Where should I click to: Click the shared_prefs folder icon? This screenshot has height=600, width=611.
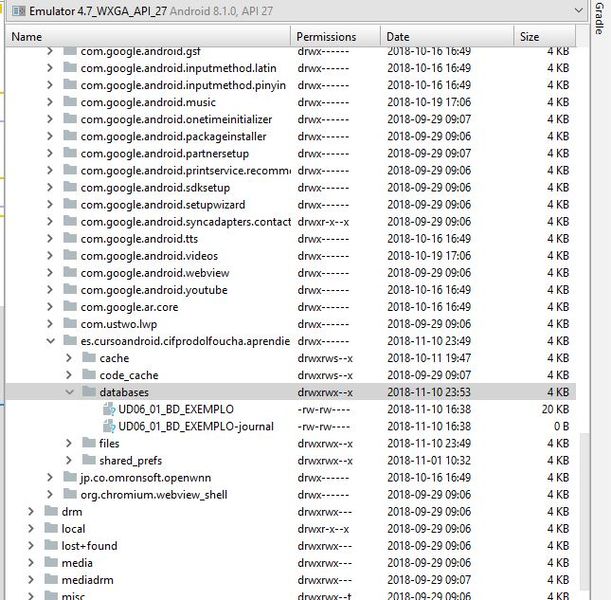point(89,460)
